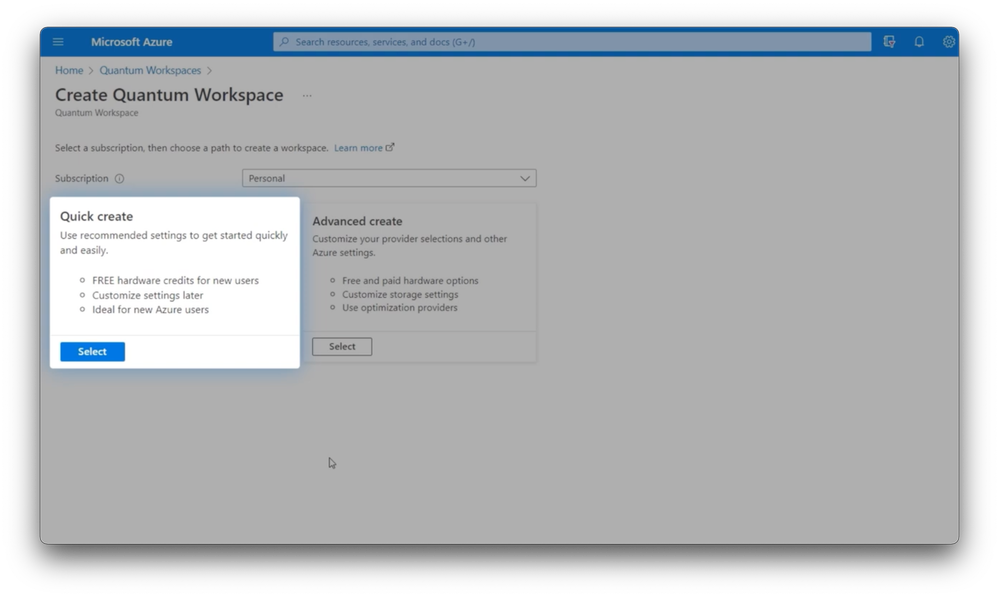Focus the search resources field
This screenshot has height=597, width=999.
coord(572,42)
